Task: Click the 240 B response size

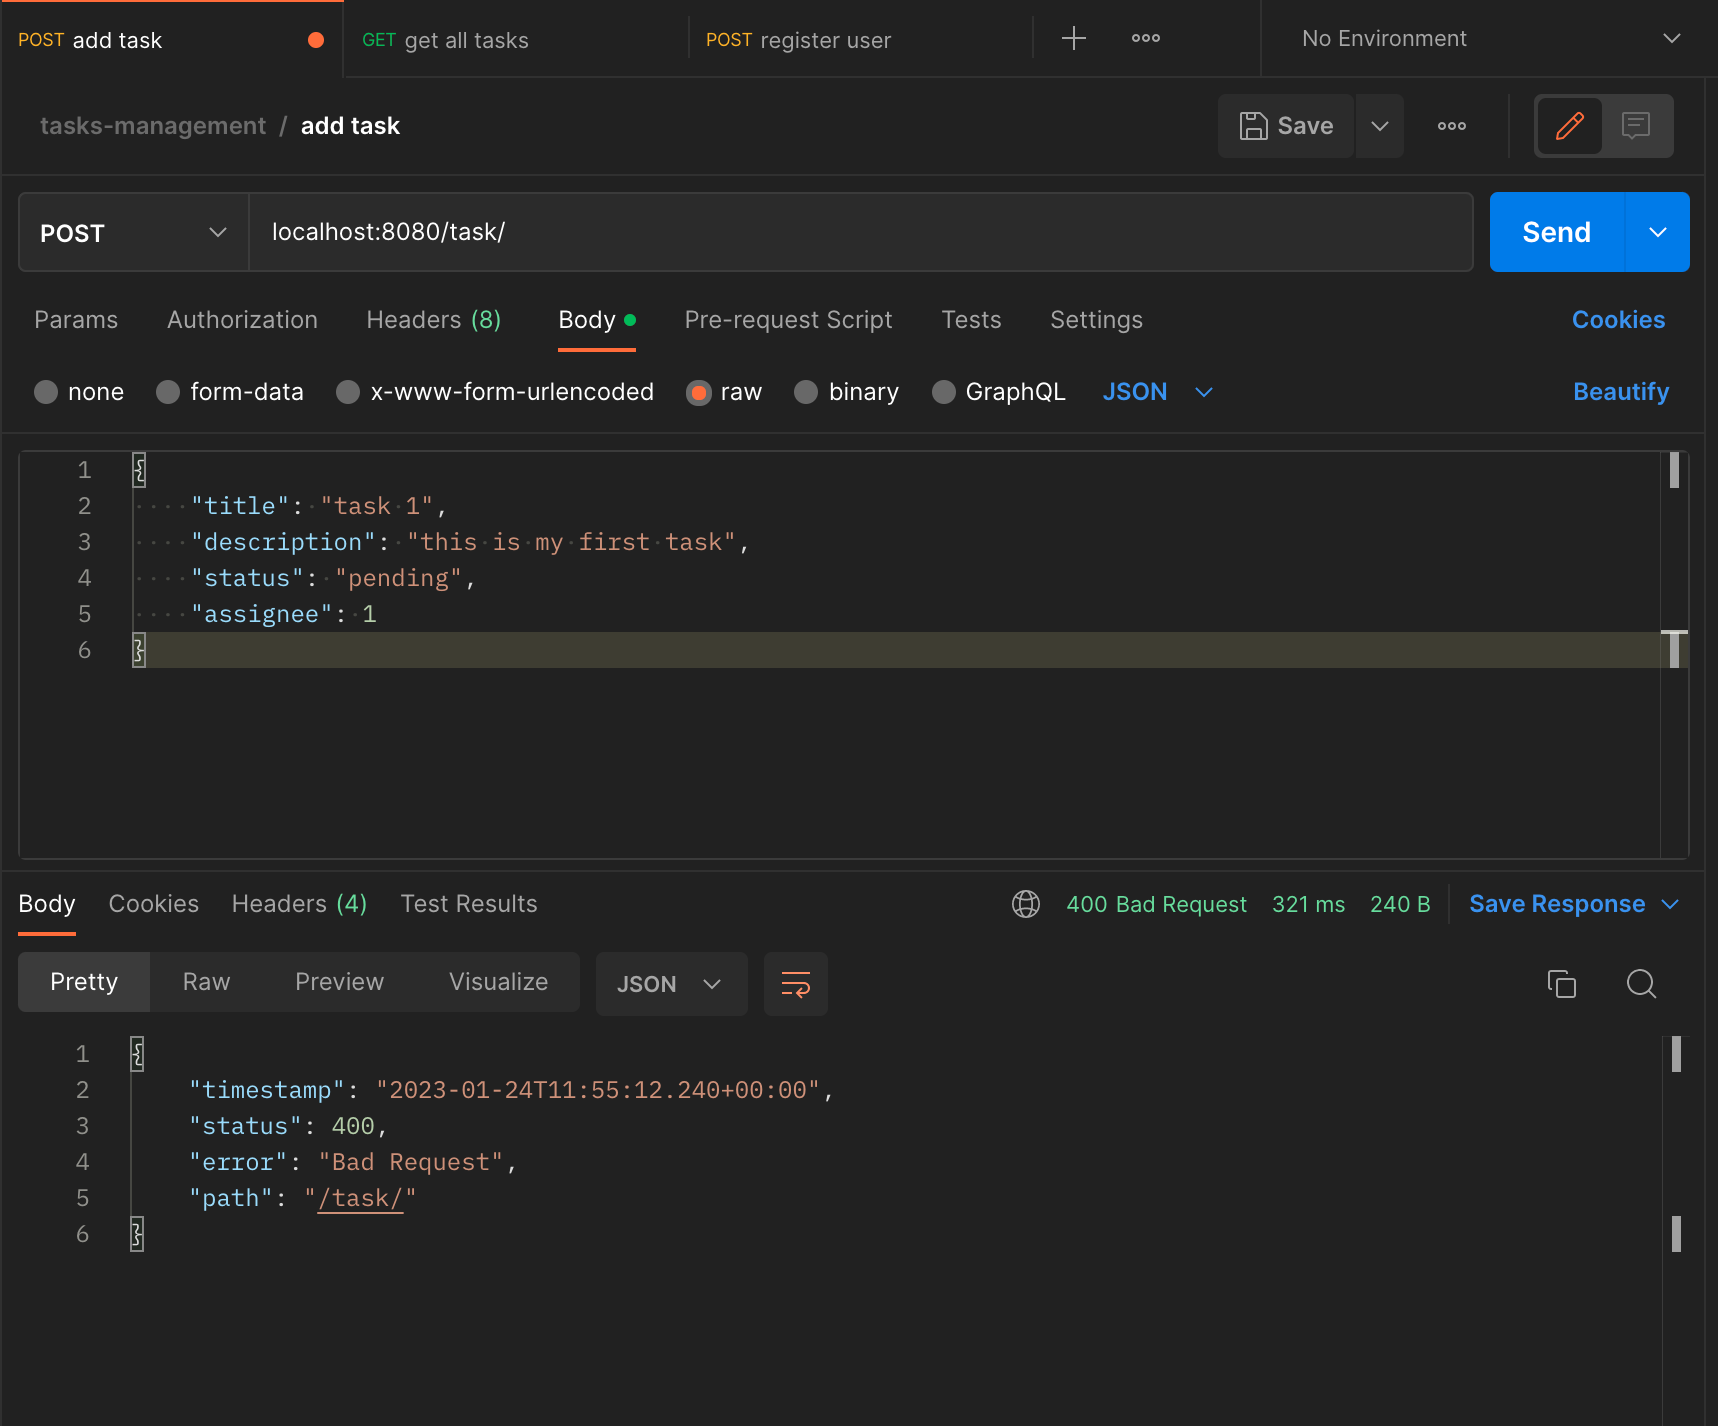Action: [x=1400, y=904]
